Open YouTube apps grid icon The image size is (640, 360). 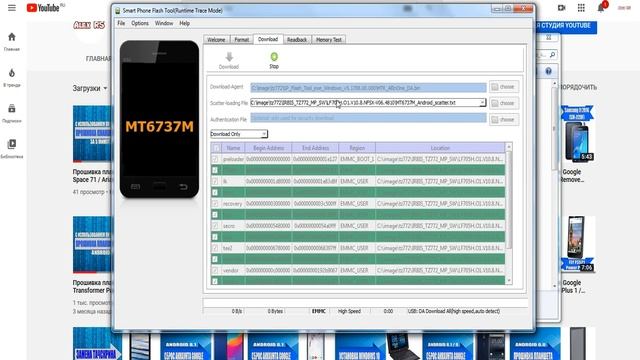[x=581, y=8]
